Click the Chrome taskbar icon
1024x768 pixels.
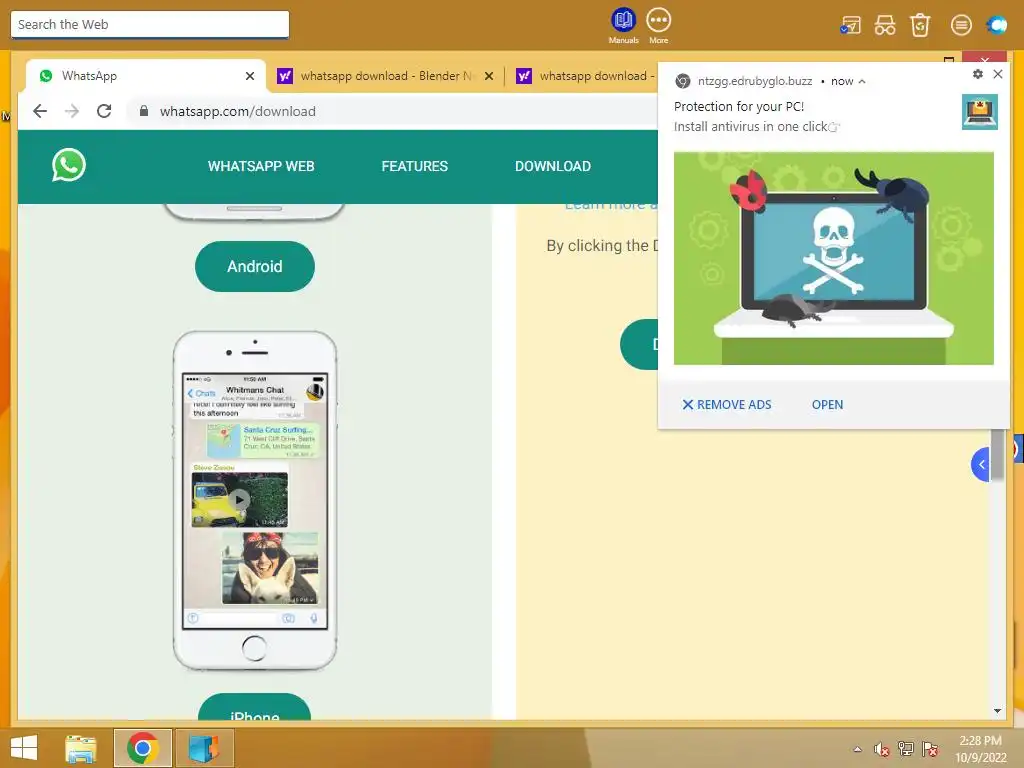coord(142,748)
